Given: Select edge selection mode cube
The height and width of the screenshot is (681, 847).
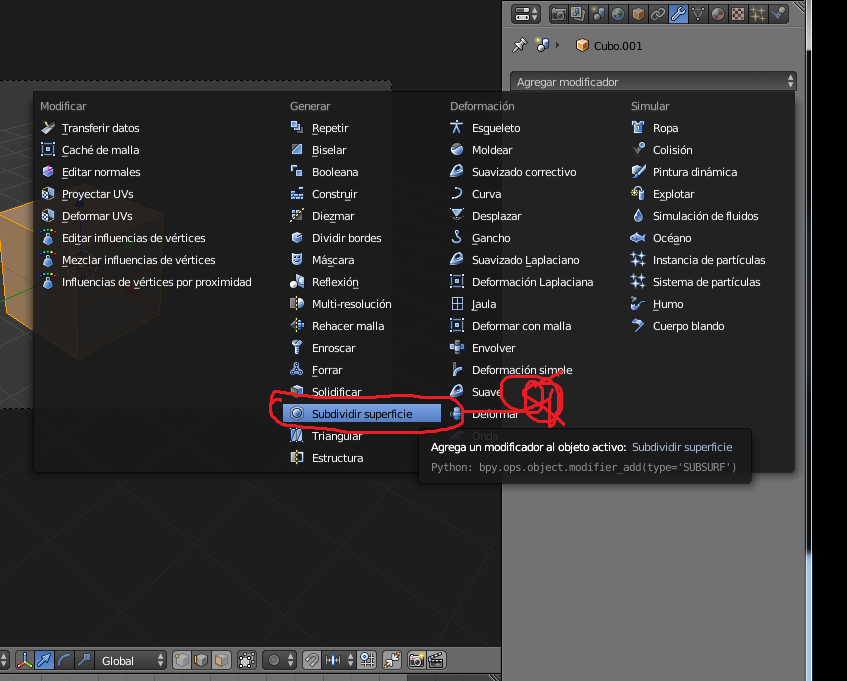Looking at the screenshot, I should pos(201,660).
